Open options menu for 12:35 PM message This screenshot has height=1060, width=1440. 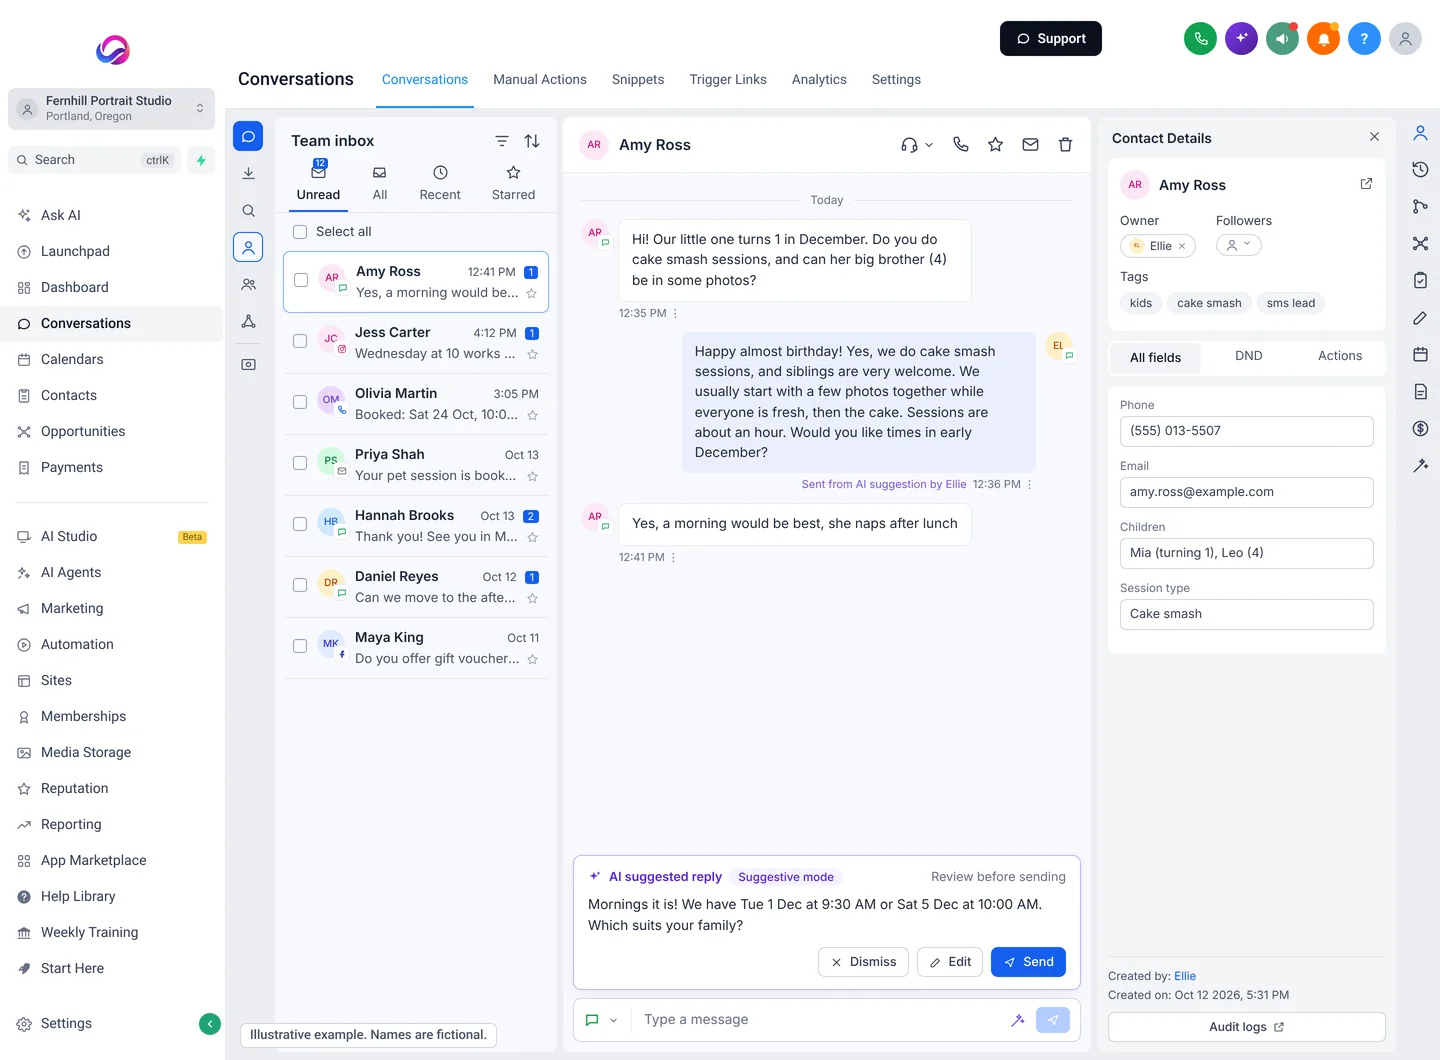675,313
